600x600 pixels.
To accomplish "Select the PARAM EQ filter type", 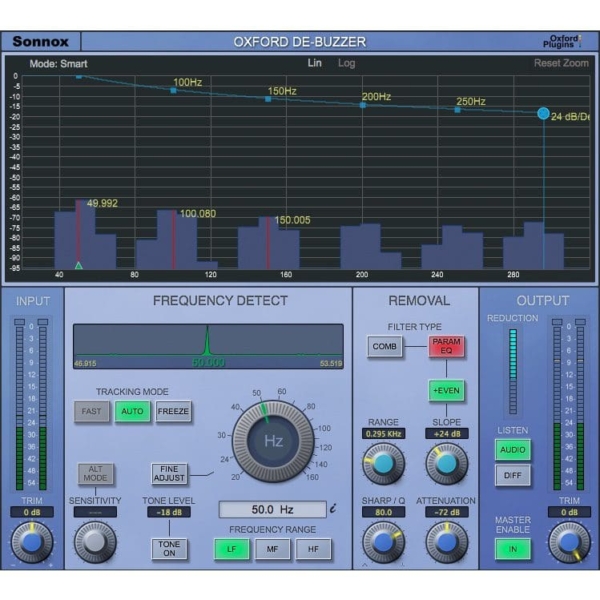I will [446, 346].
